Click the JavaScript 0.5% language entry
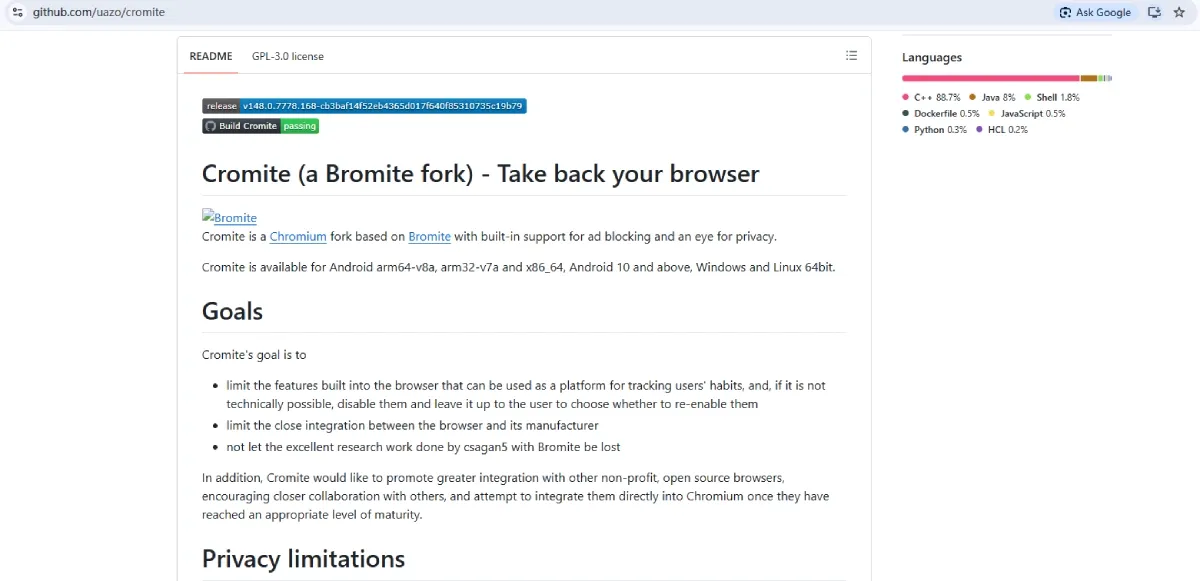Viewport: 1200px width, 581px height. (x=1027, y=113)
